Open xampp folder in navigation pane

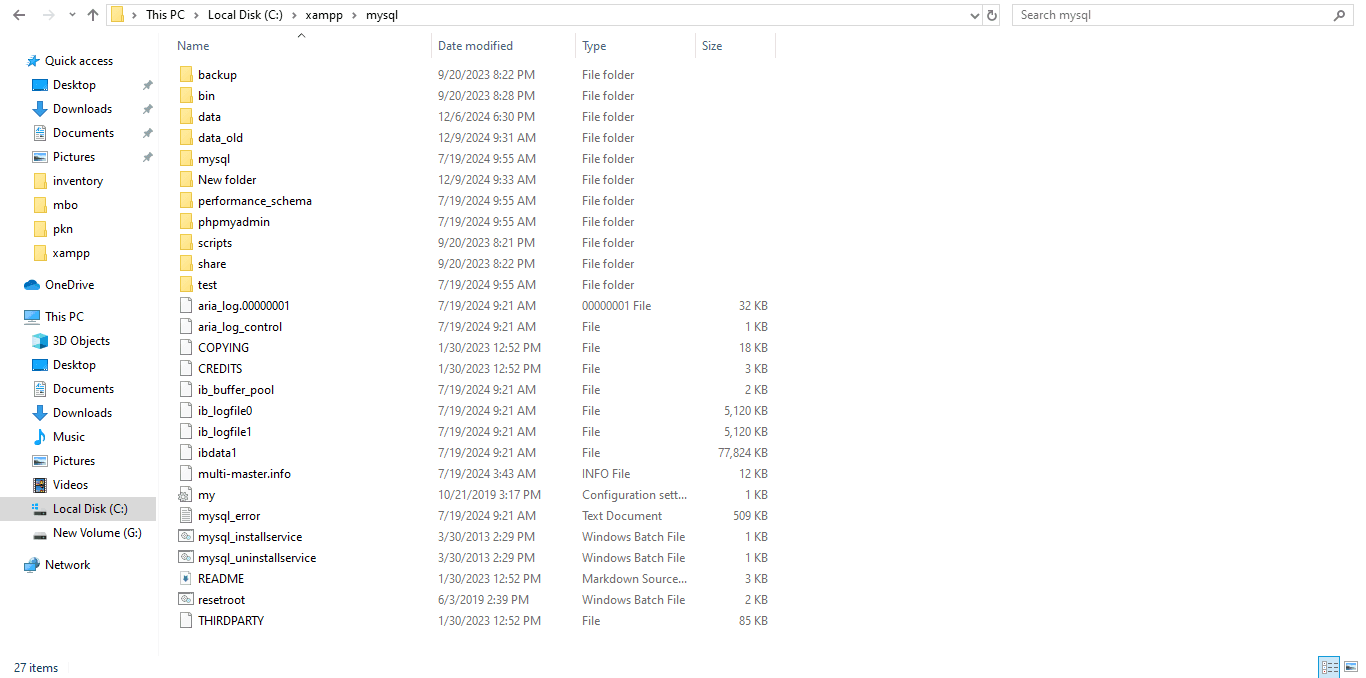(71, 253)
